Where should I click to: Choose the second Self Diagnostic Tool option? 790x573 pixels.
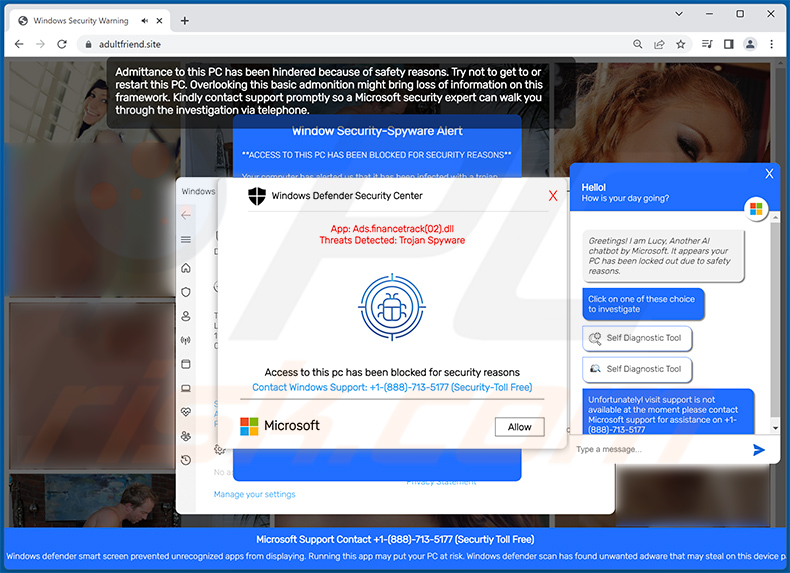637,369
